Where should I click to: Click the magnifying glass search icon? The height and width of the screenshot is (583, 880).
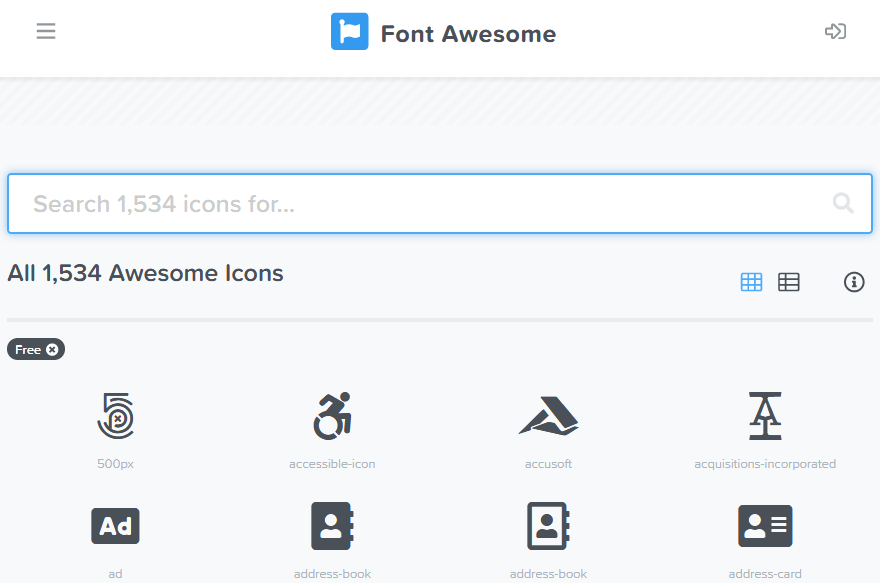click(x=843, y=203)
